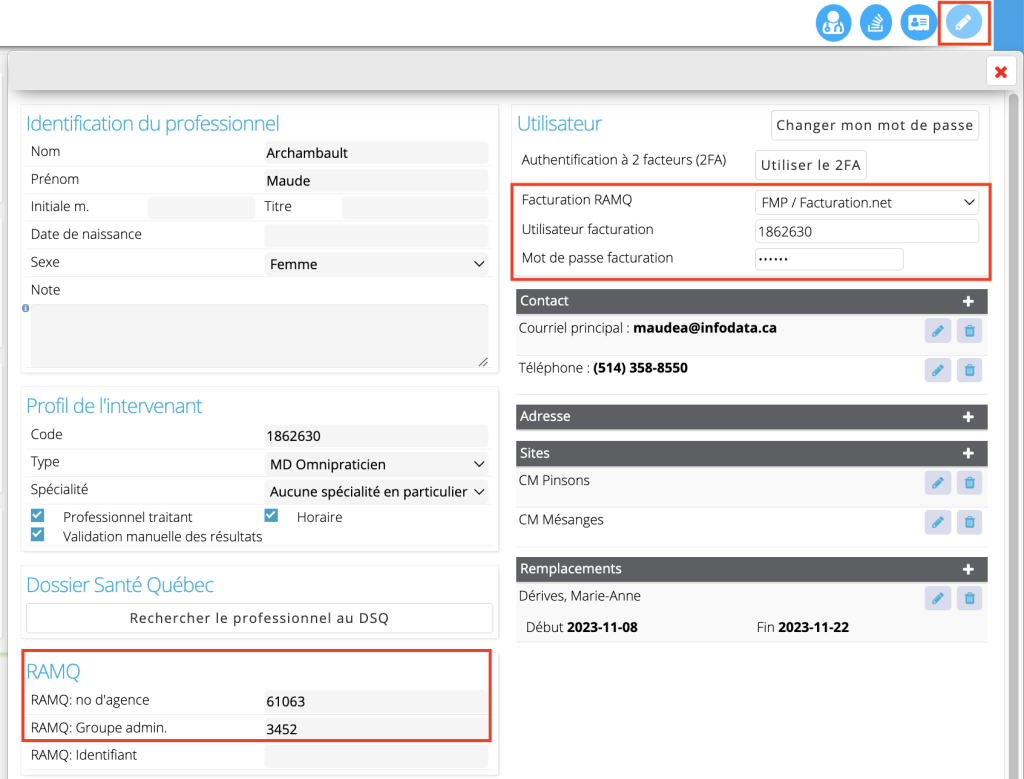
Task: Open the Spécialité dropdown
Action: 376,492
